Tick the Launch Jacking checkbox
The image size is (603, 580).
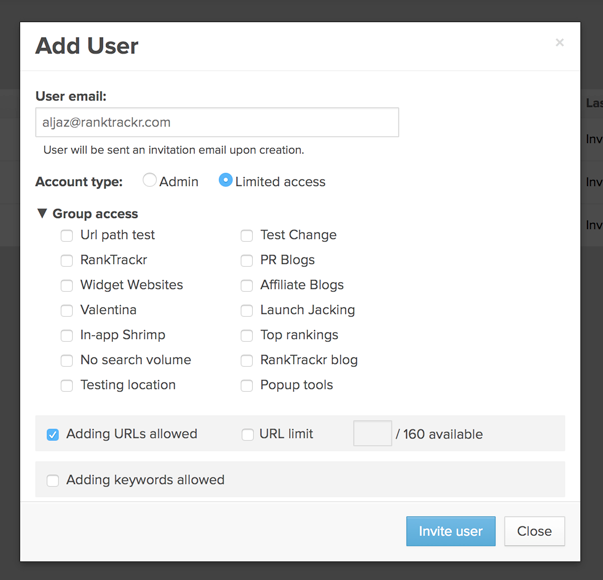click(x=247, y=310)
